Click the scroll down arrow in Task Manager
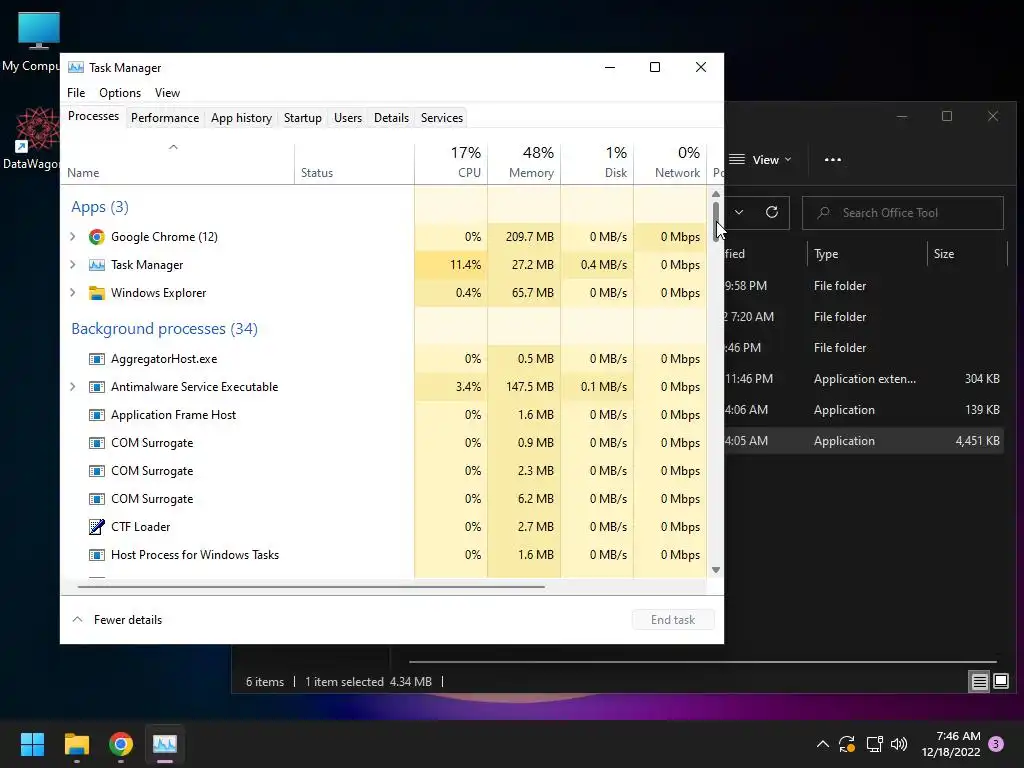The image size is (1024, 768). tap(716, 570)
